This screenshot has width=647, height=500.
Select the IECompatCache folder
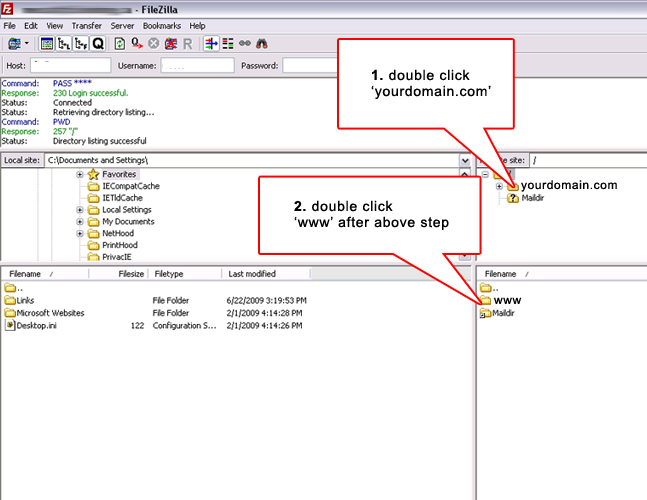[131, 186]
